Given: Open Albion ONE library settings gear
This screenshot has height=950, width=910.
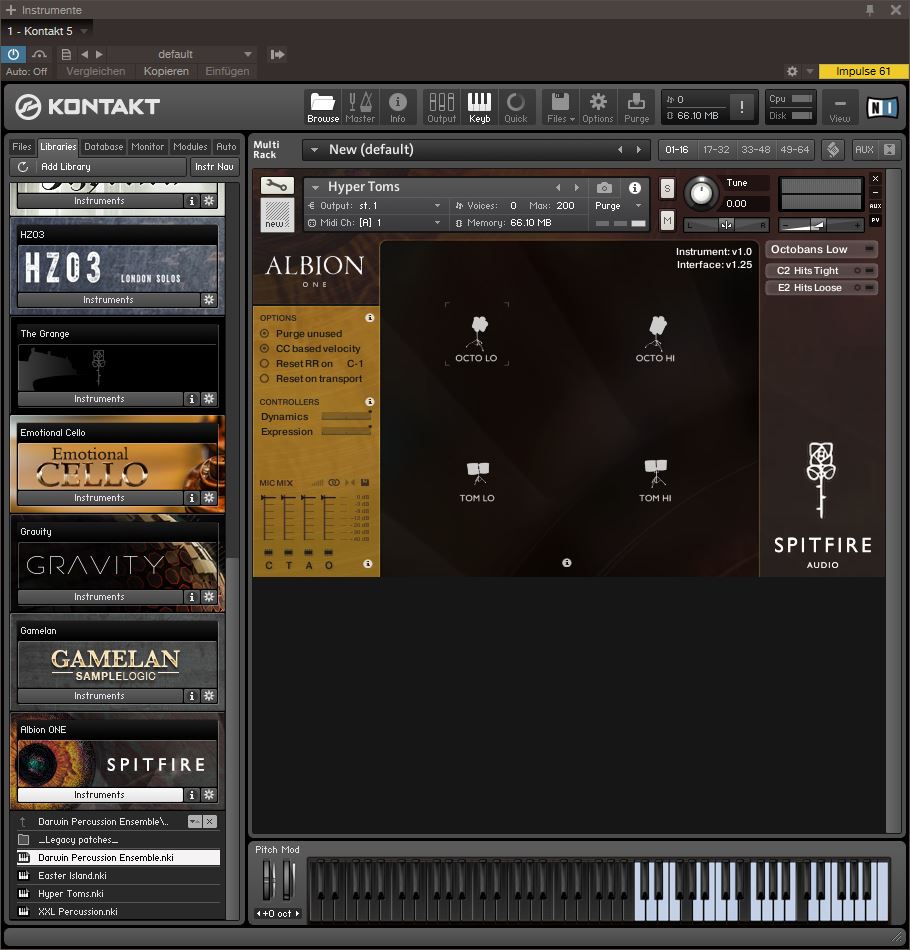Looking at the screenshot, I should coord(209,795).
